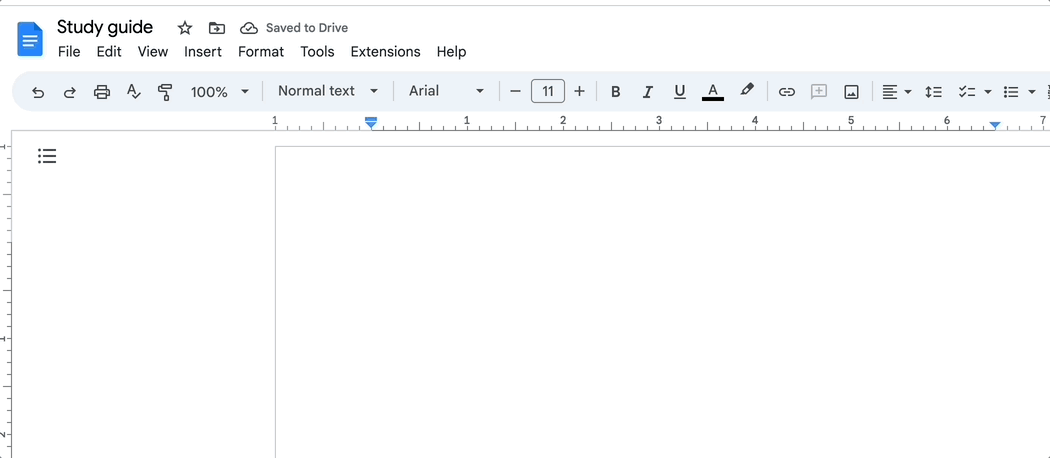This screenshot has width=1050, height=458.
Task: Click inside the blank document page
Action: click(662, 301)
